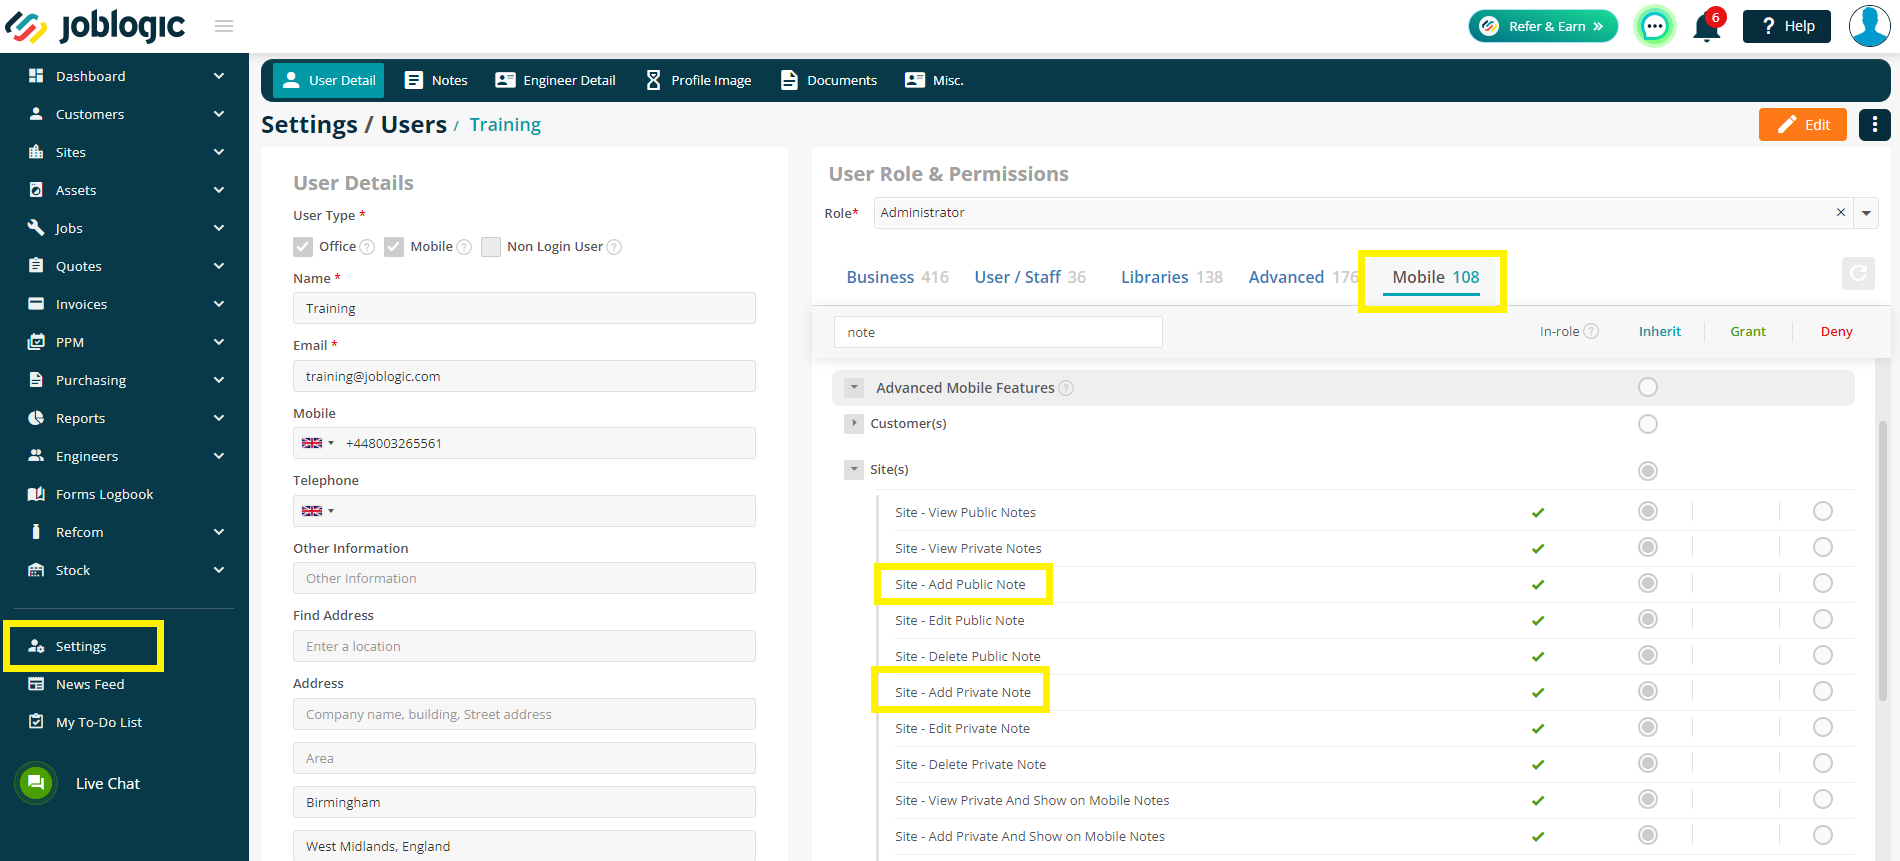Toggle the hamburger sidebar menu icon
This screenshot has height=861, width=1900.
pyautogui.click(x=224, y=26)
